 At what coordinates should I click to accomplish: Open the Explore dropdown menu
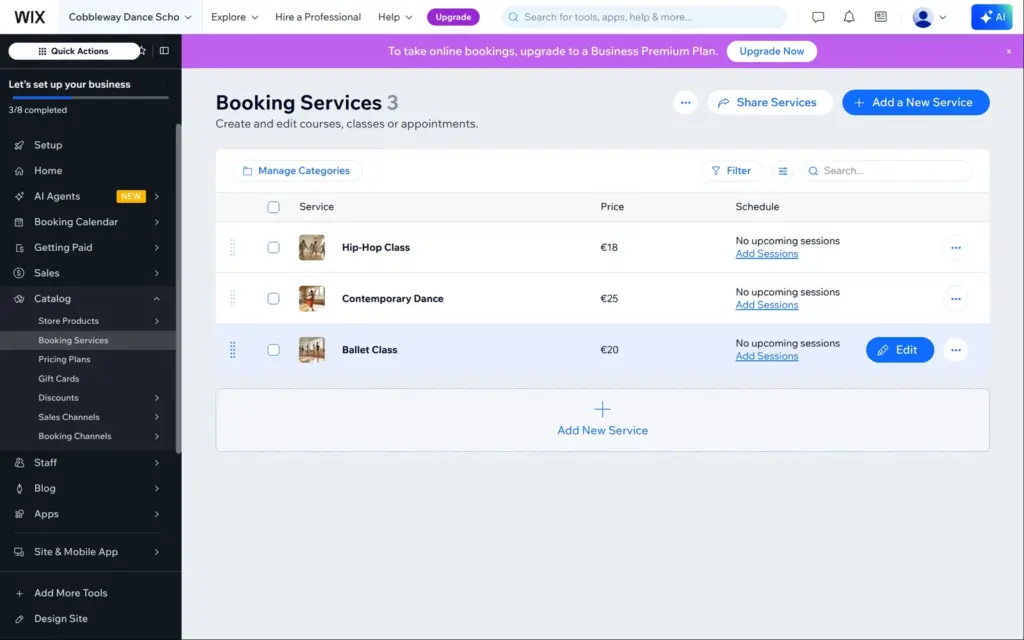[234, 17]
